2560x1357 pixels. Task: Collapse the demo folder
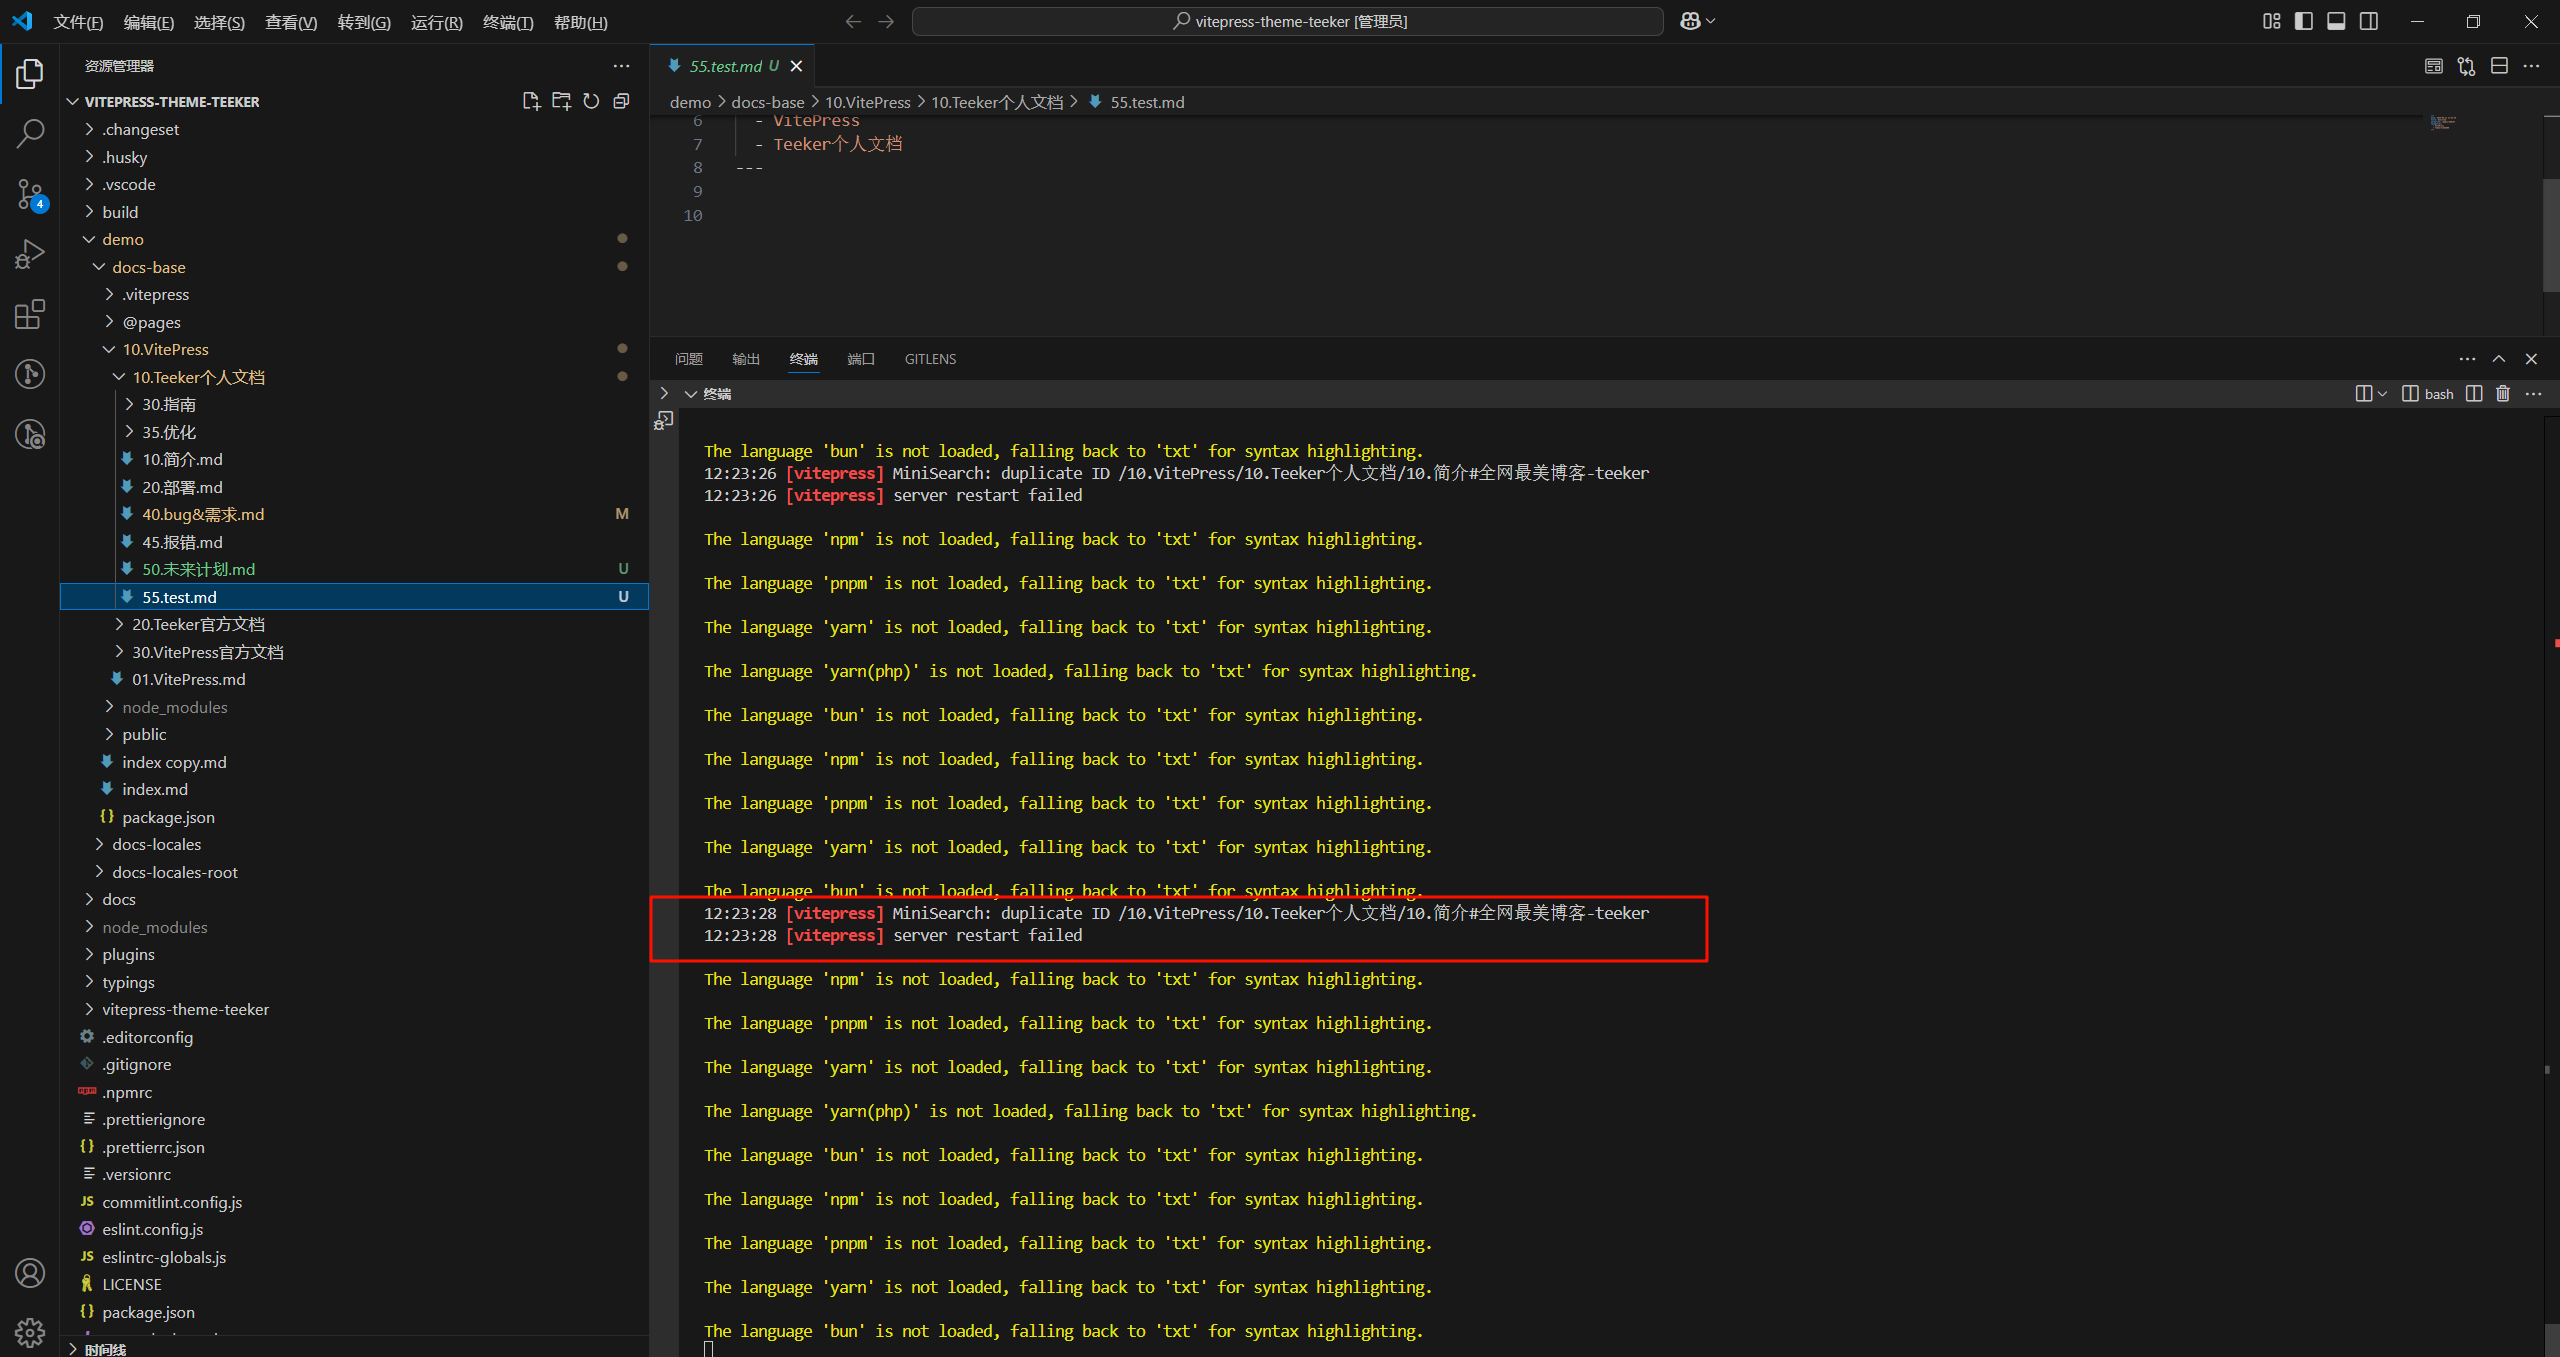tap(89, 239)
